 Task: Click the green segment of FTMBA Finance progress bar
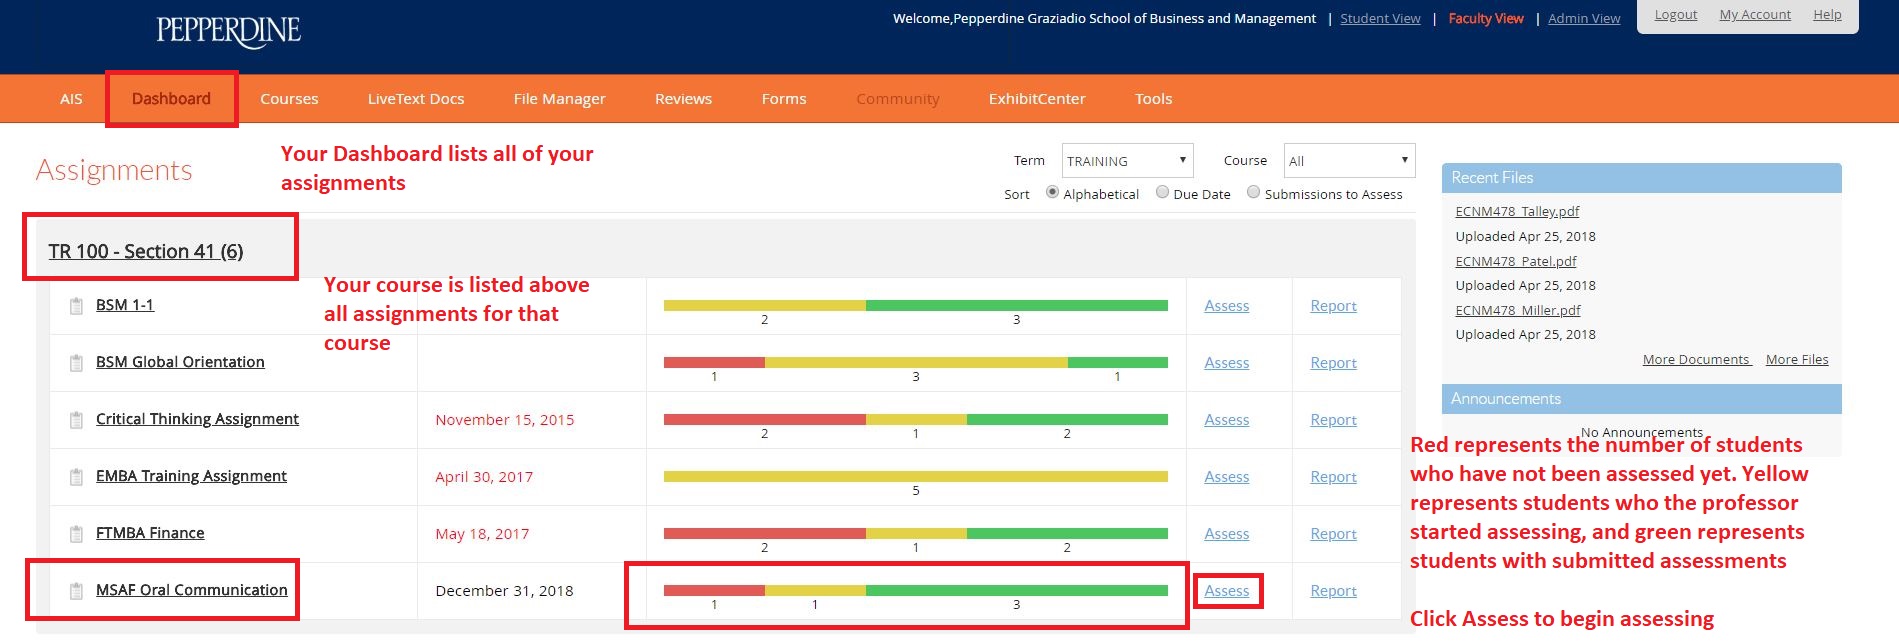point(1066,533)
